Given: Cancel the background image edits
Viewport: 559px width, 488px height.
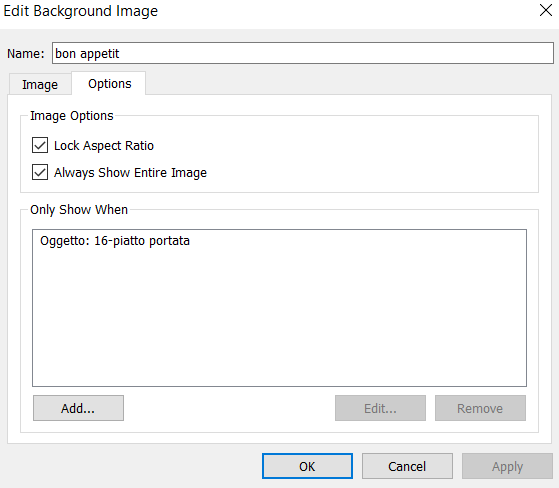Looking at the screenshot, I should pos(407,466).
